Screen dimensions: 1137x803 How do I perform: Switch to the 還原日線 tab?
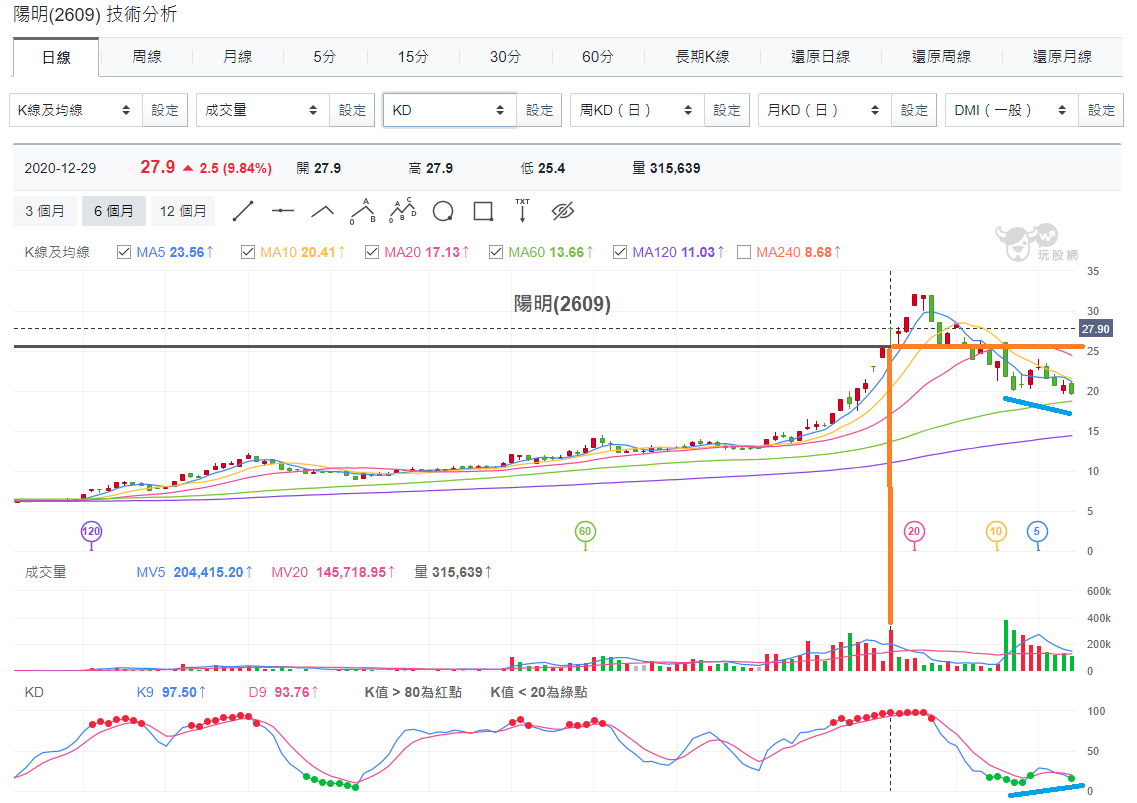point(820,57)
